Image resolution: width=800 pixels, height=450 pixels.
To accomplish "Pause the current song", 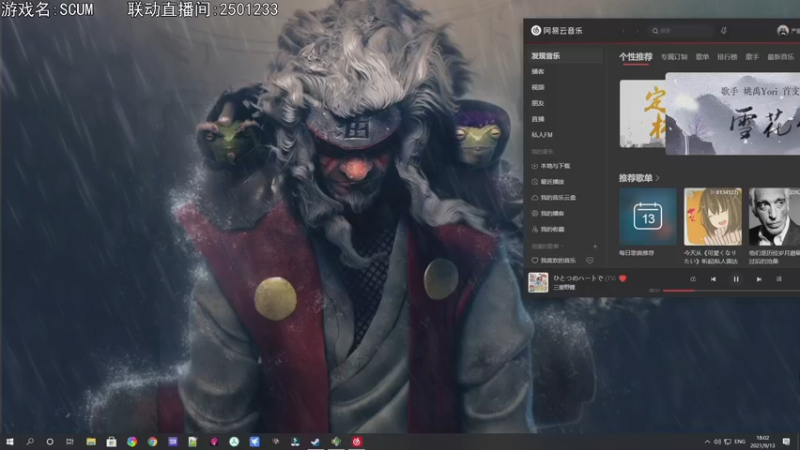I will 736,279.
